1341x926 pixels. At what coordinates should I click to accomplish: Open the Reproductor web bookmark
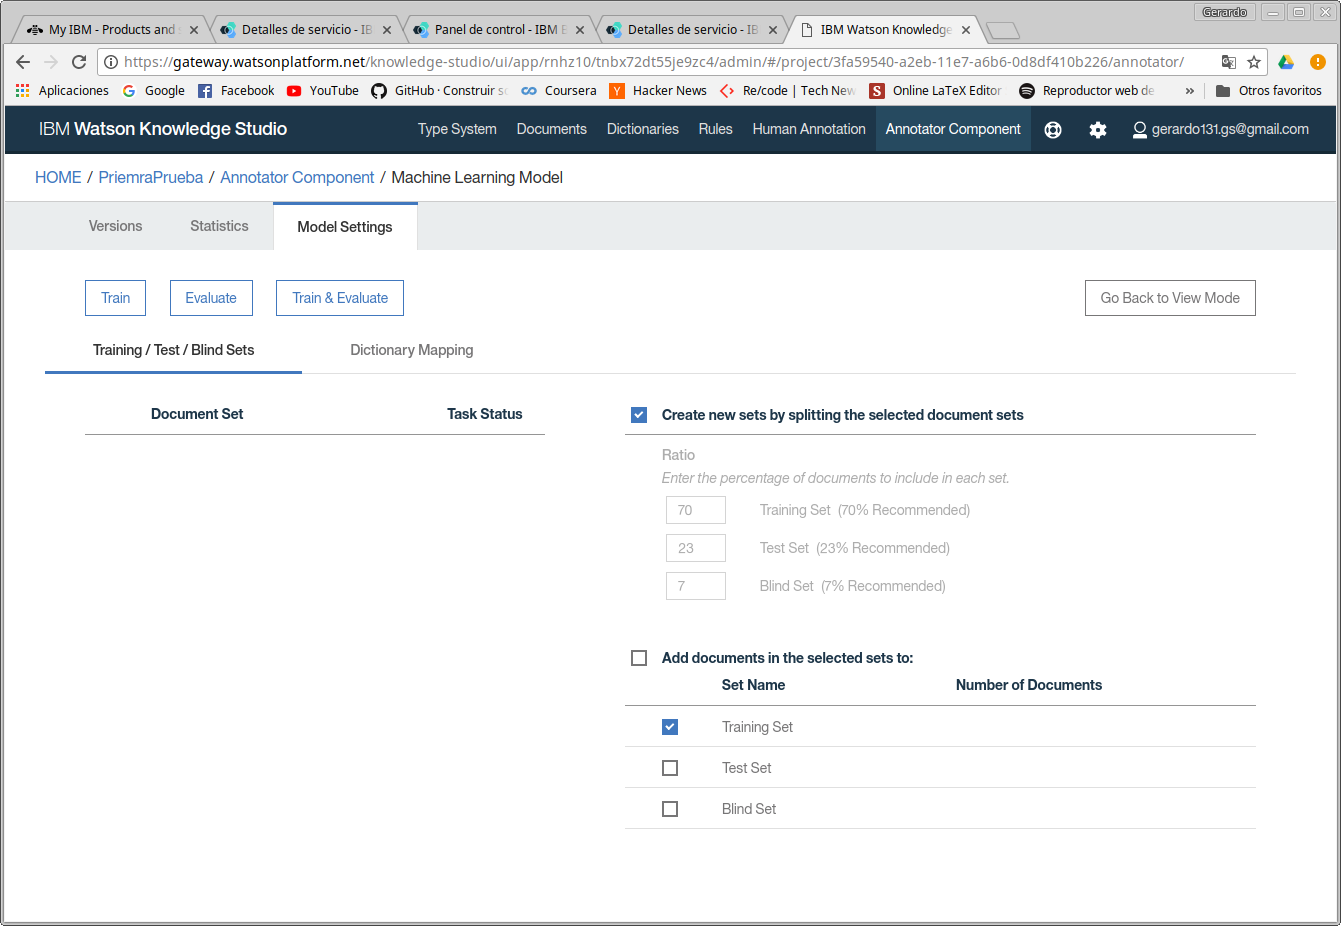tap(1087, 91)
